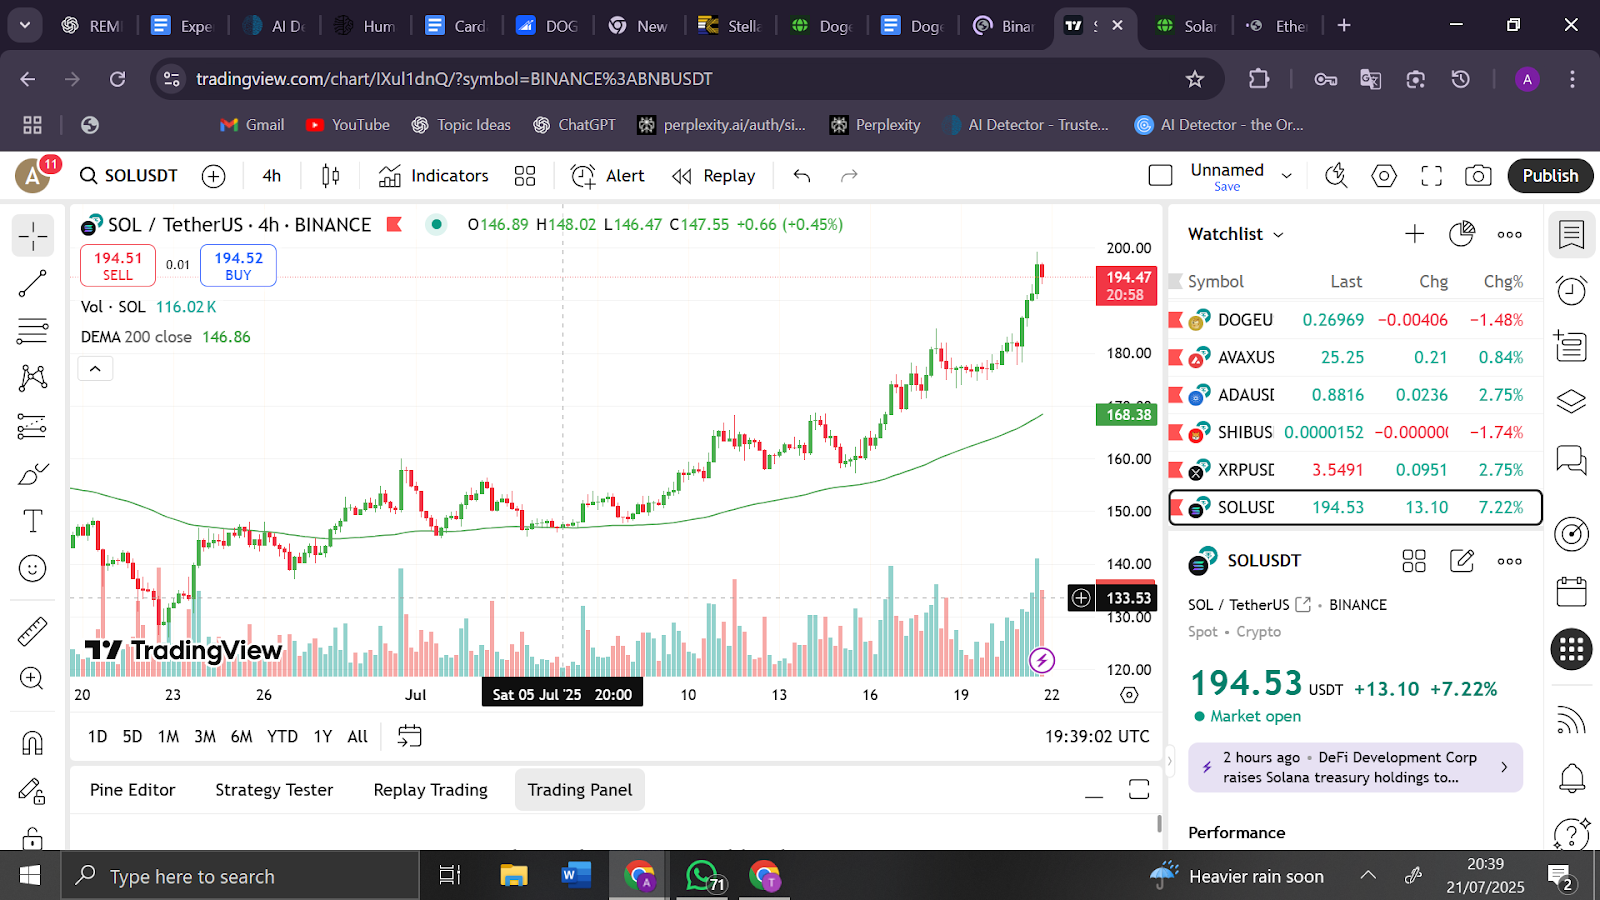
Task: Create an Alert
Action: tap(608, 176)
